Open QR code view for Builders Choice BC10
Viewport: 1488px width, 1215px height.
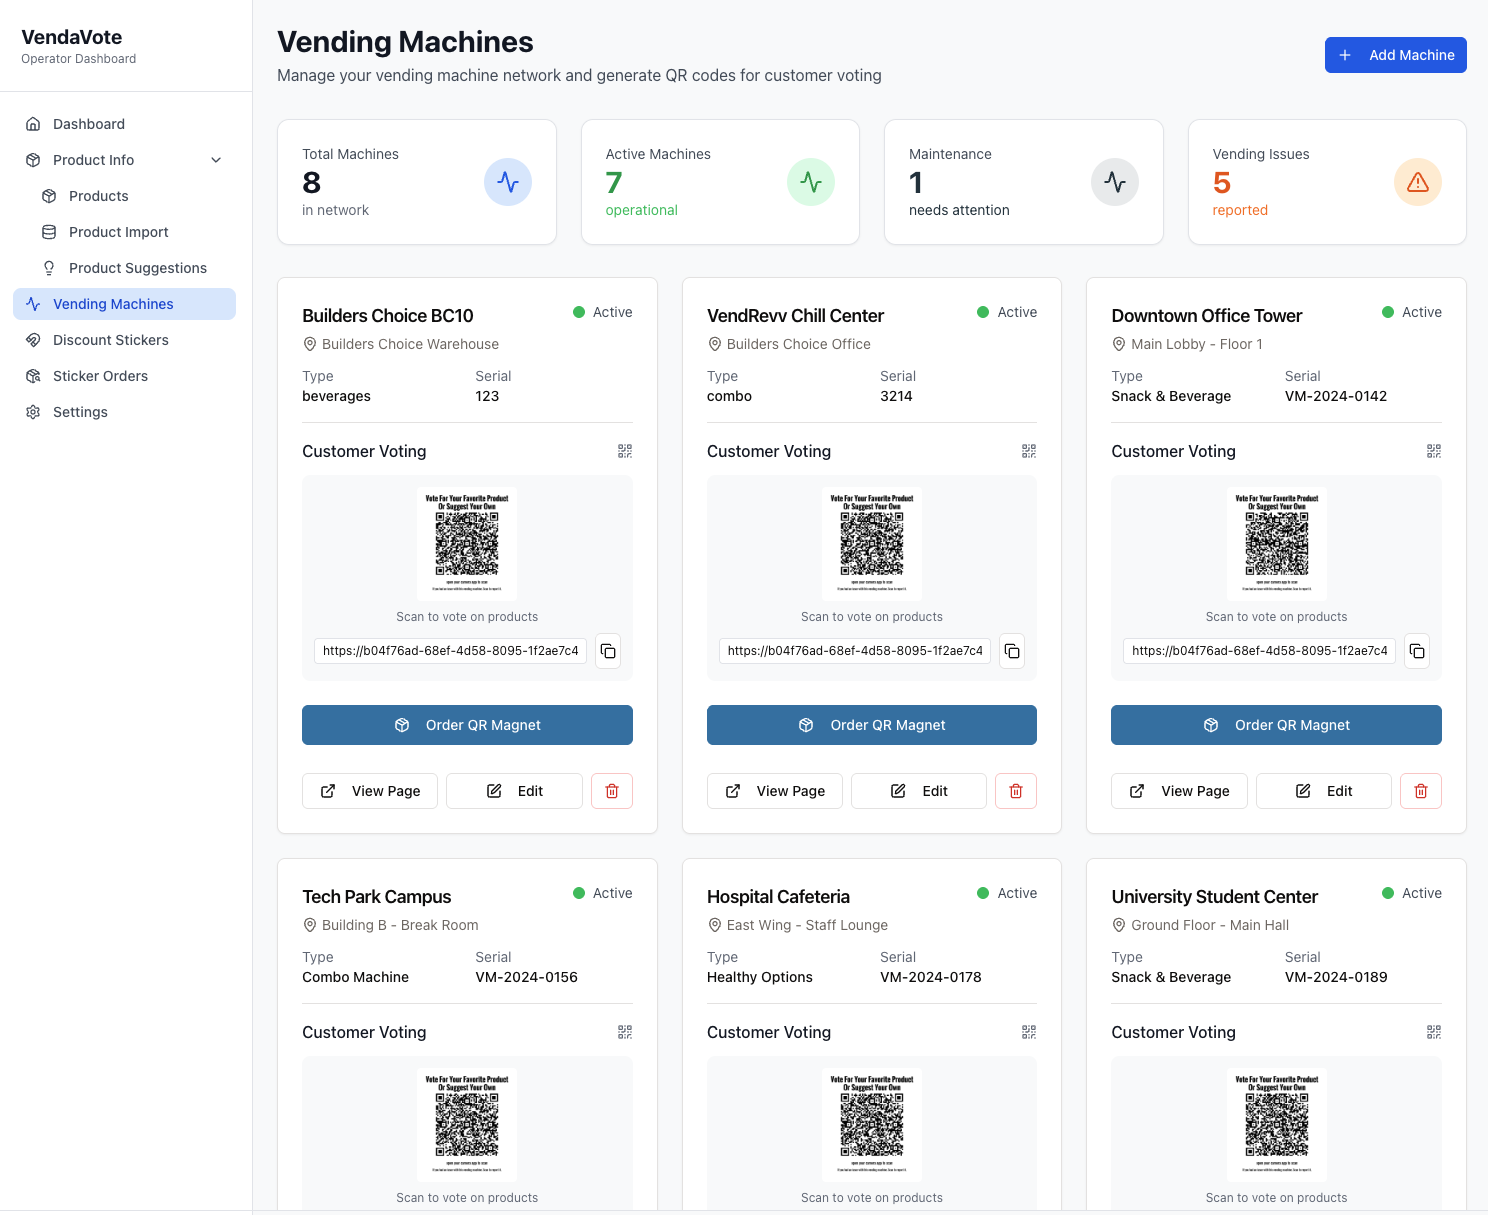pyautogui.click(x=624, y=451)
